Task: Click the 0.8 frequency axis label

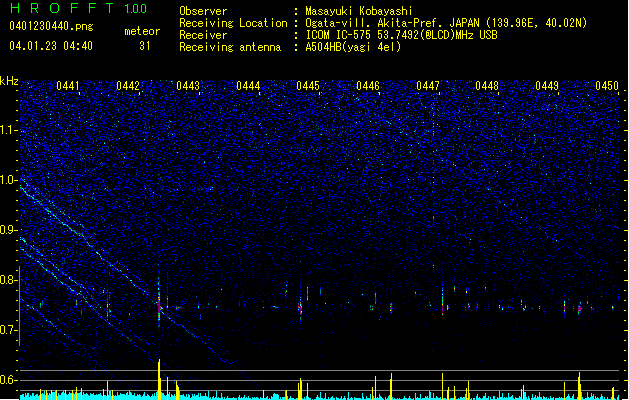Action: tap(8, 280)
